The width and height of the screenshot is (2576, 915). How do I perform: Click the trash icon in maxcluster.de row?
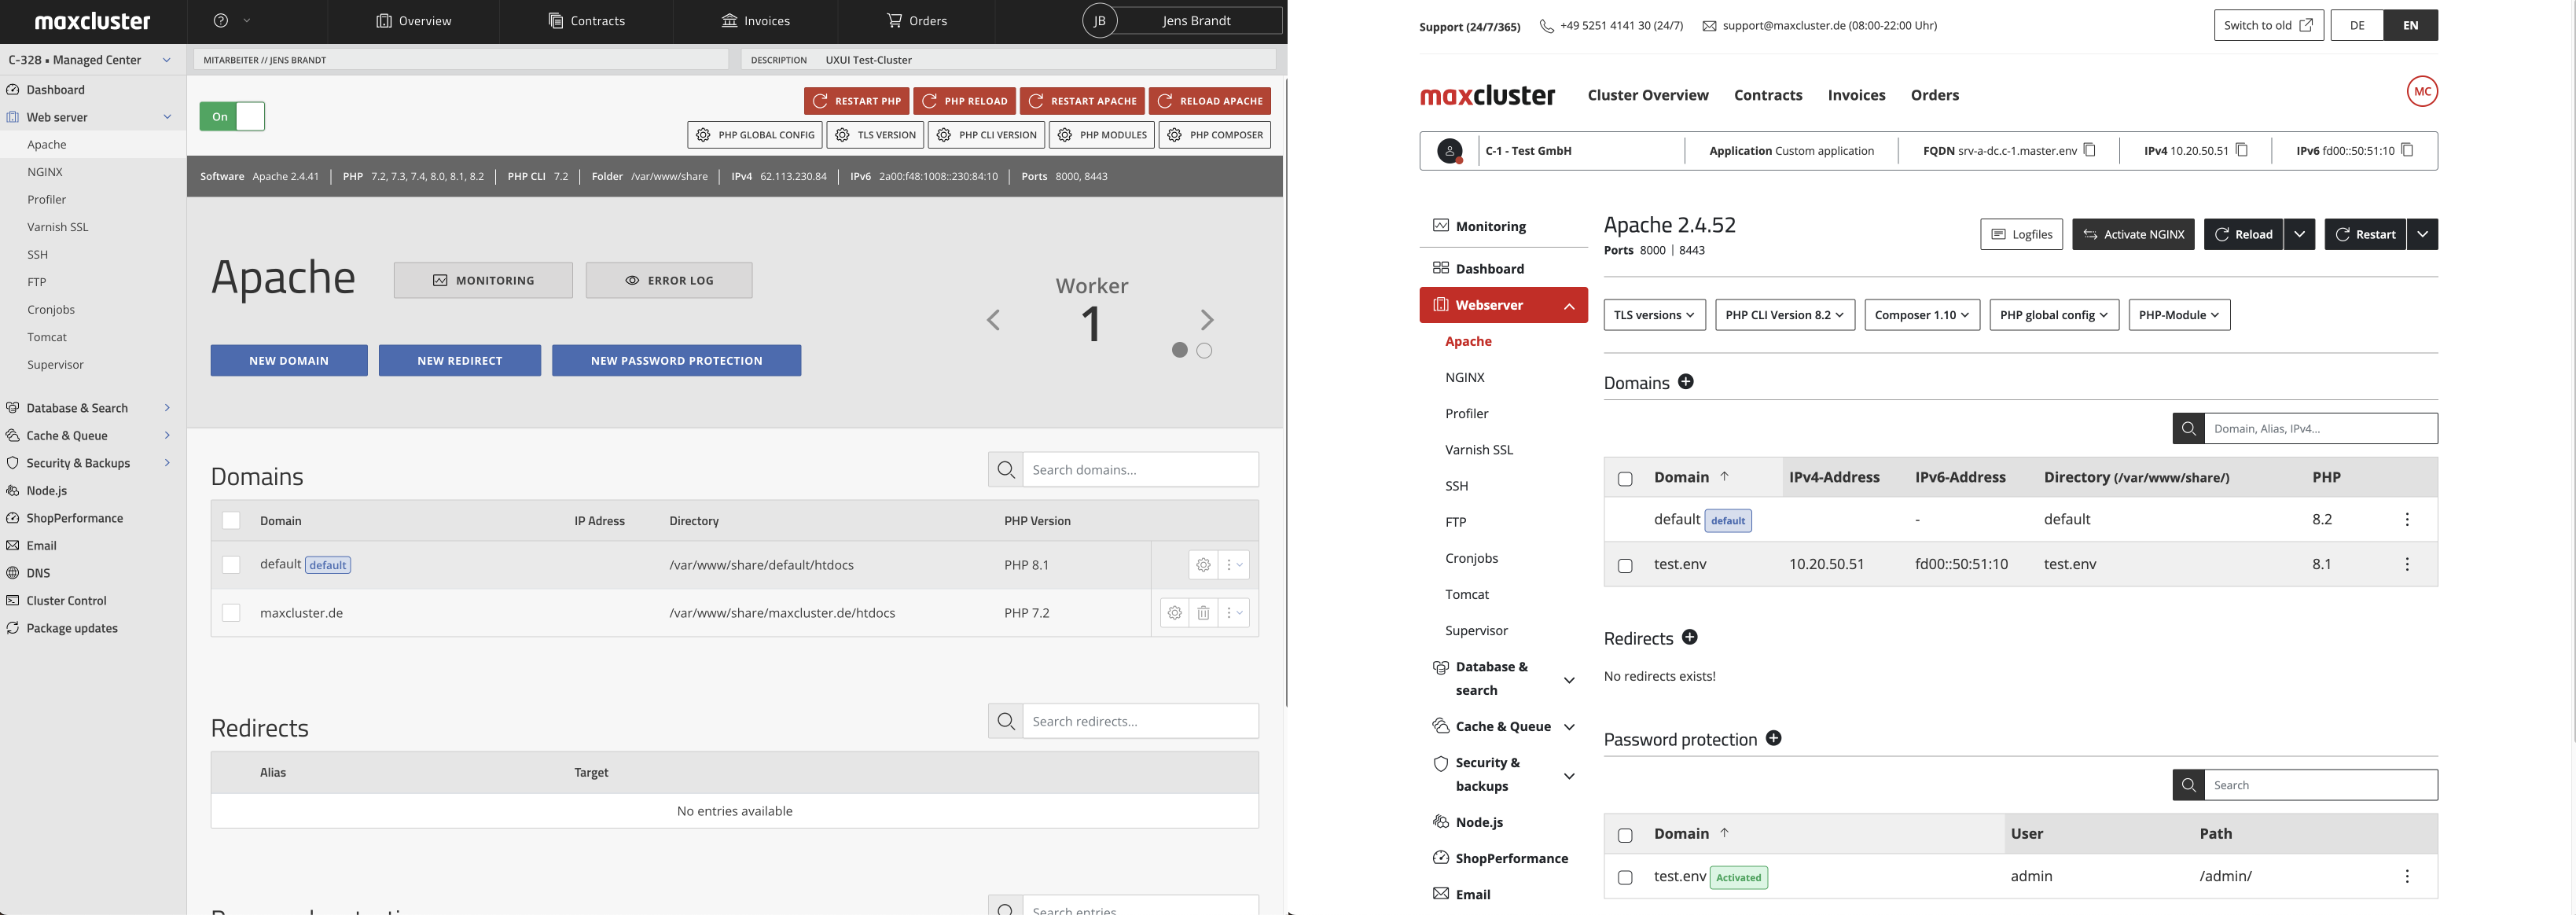[x=1204, y=613]
